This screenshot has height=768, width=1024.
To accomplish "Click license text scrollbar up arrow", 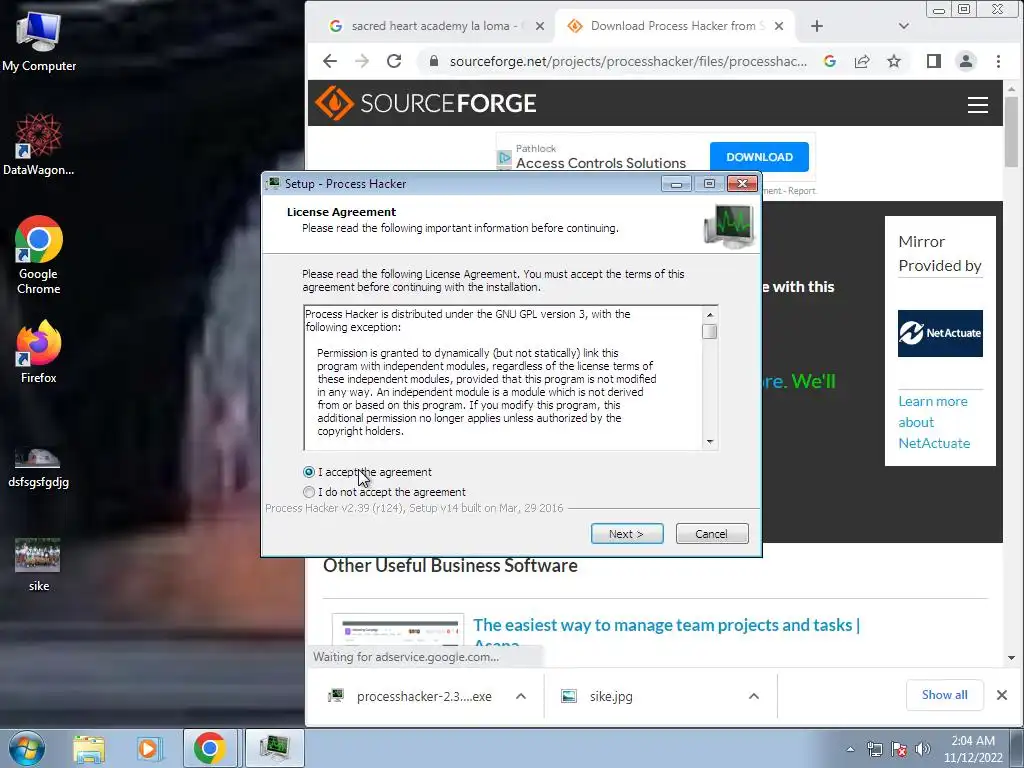I will (710, 315).
